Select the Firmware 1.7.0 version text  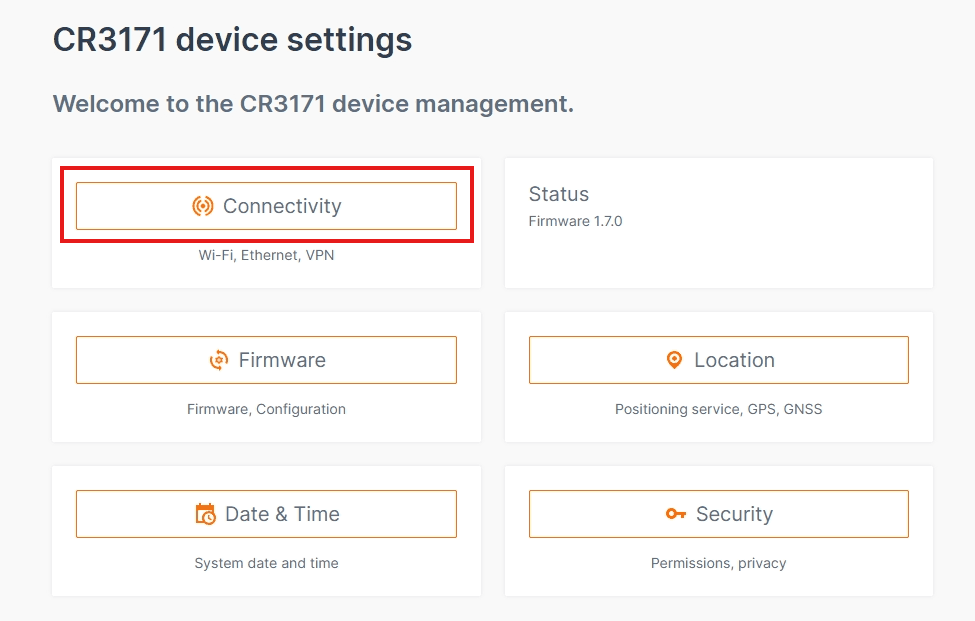575,221
